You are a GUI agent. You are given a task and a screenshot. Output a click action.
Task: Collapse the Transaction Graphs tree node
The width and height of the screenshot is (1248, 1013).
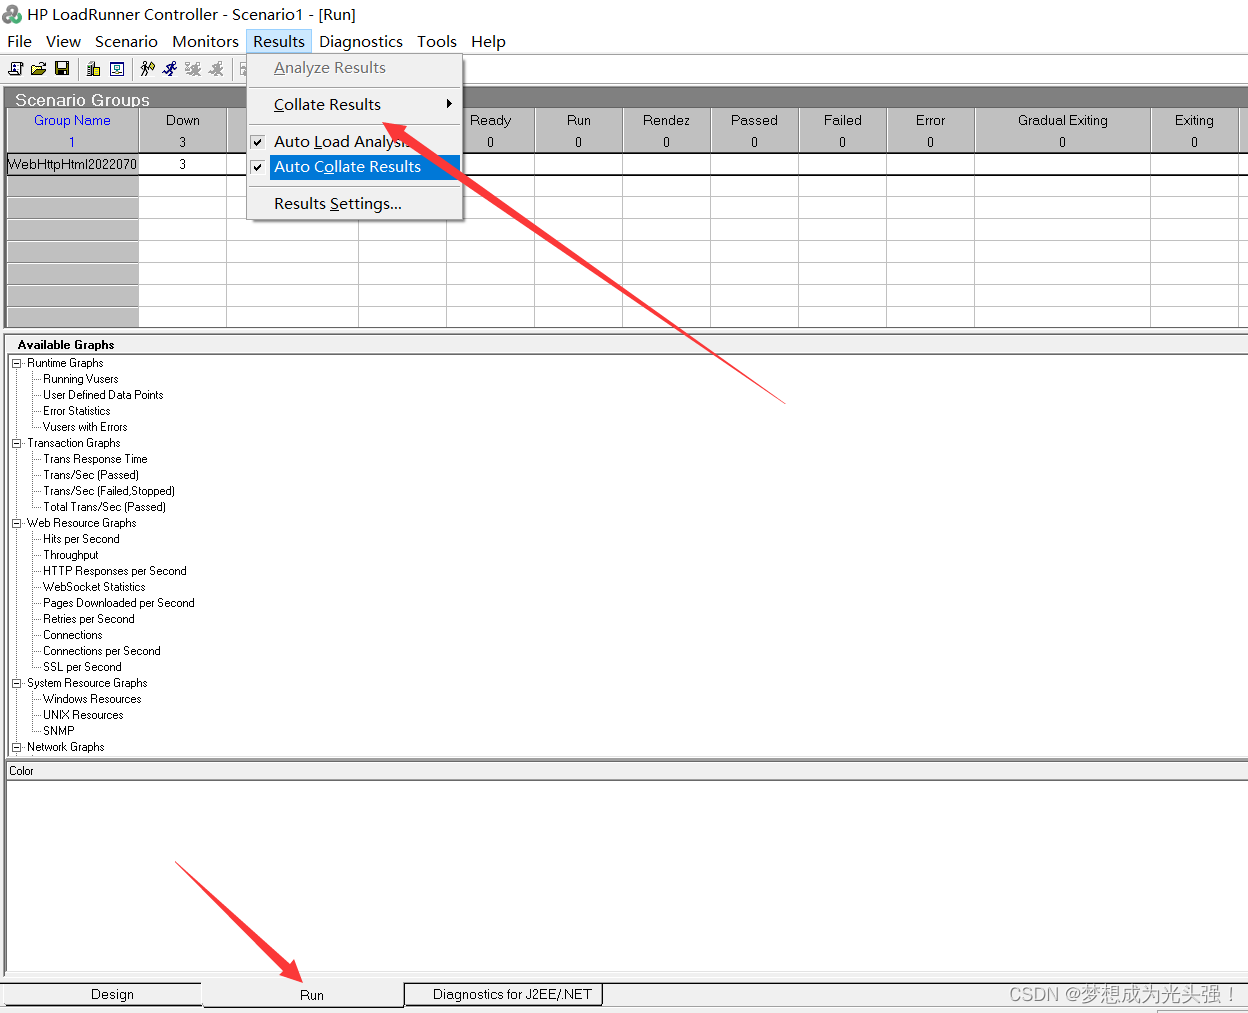17,443
